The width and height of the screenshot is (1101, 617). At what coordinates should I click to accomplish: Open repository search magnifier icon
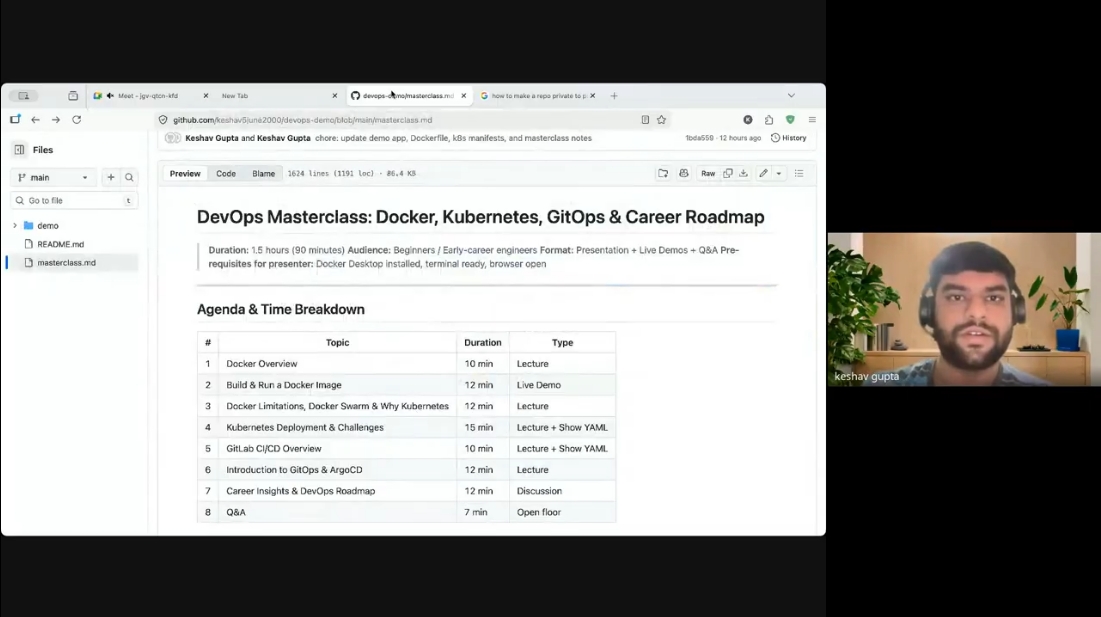click(130, 177)
